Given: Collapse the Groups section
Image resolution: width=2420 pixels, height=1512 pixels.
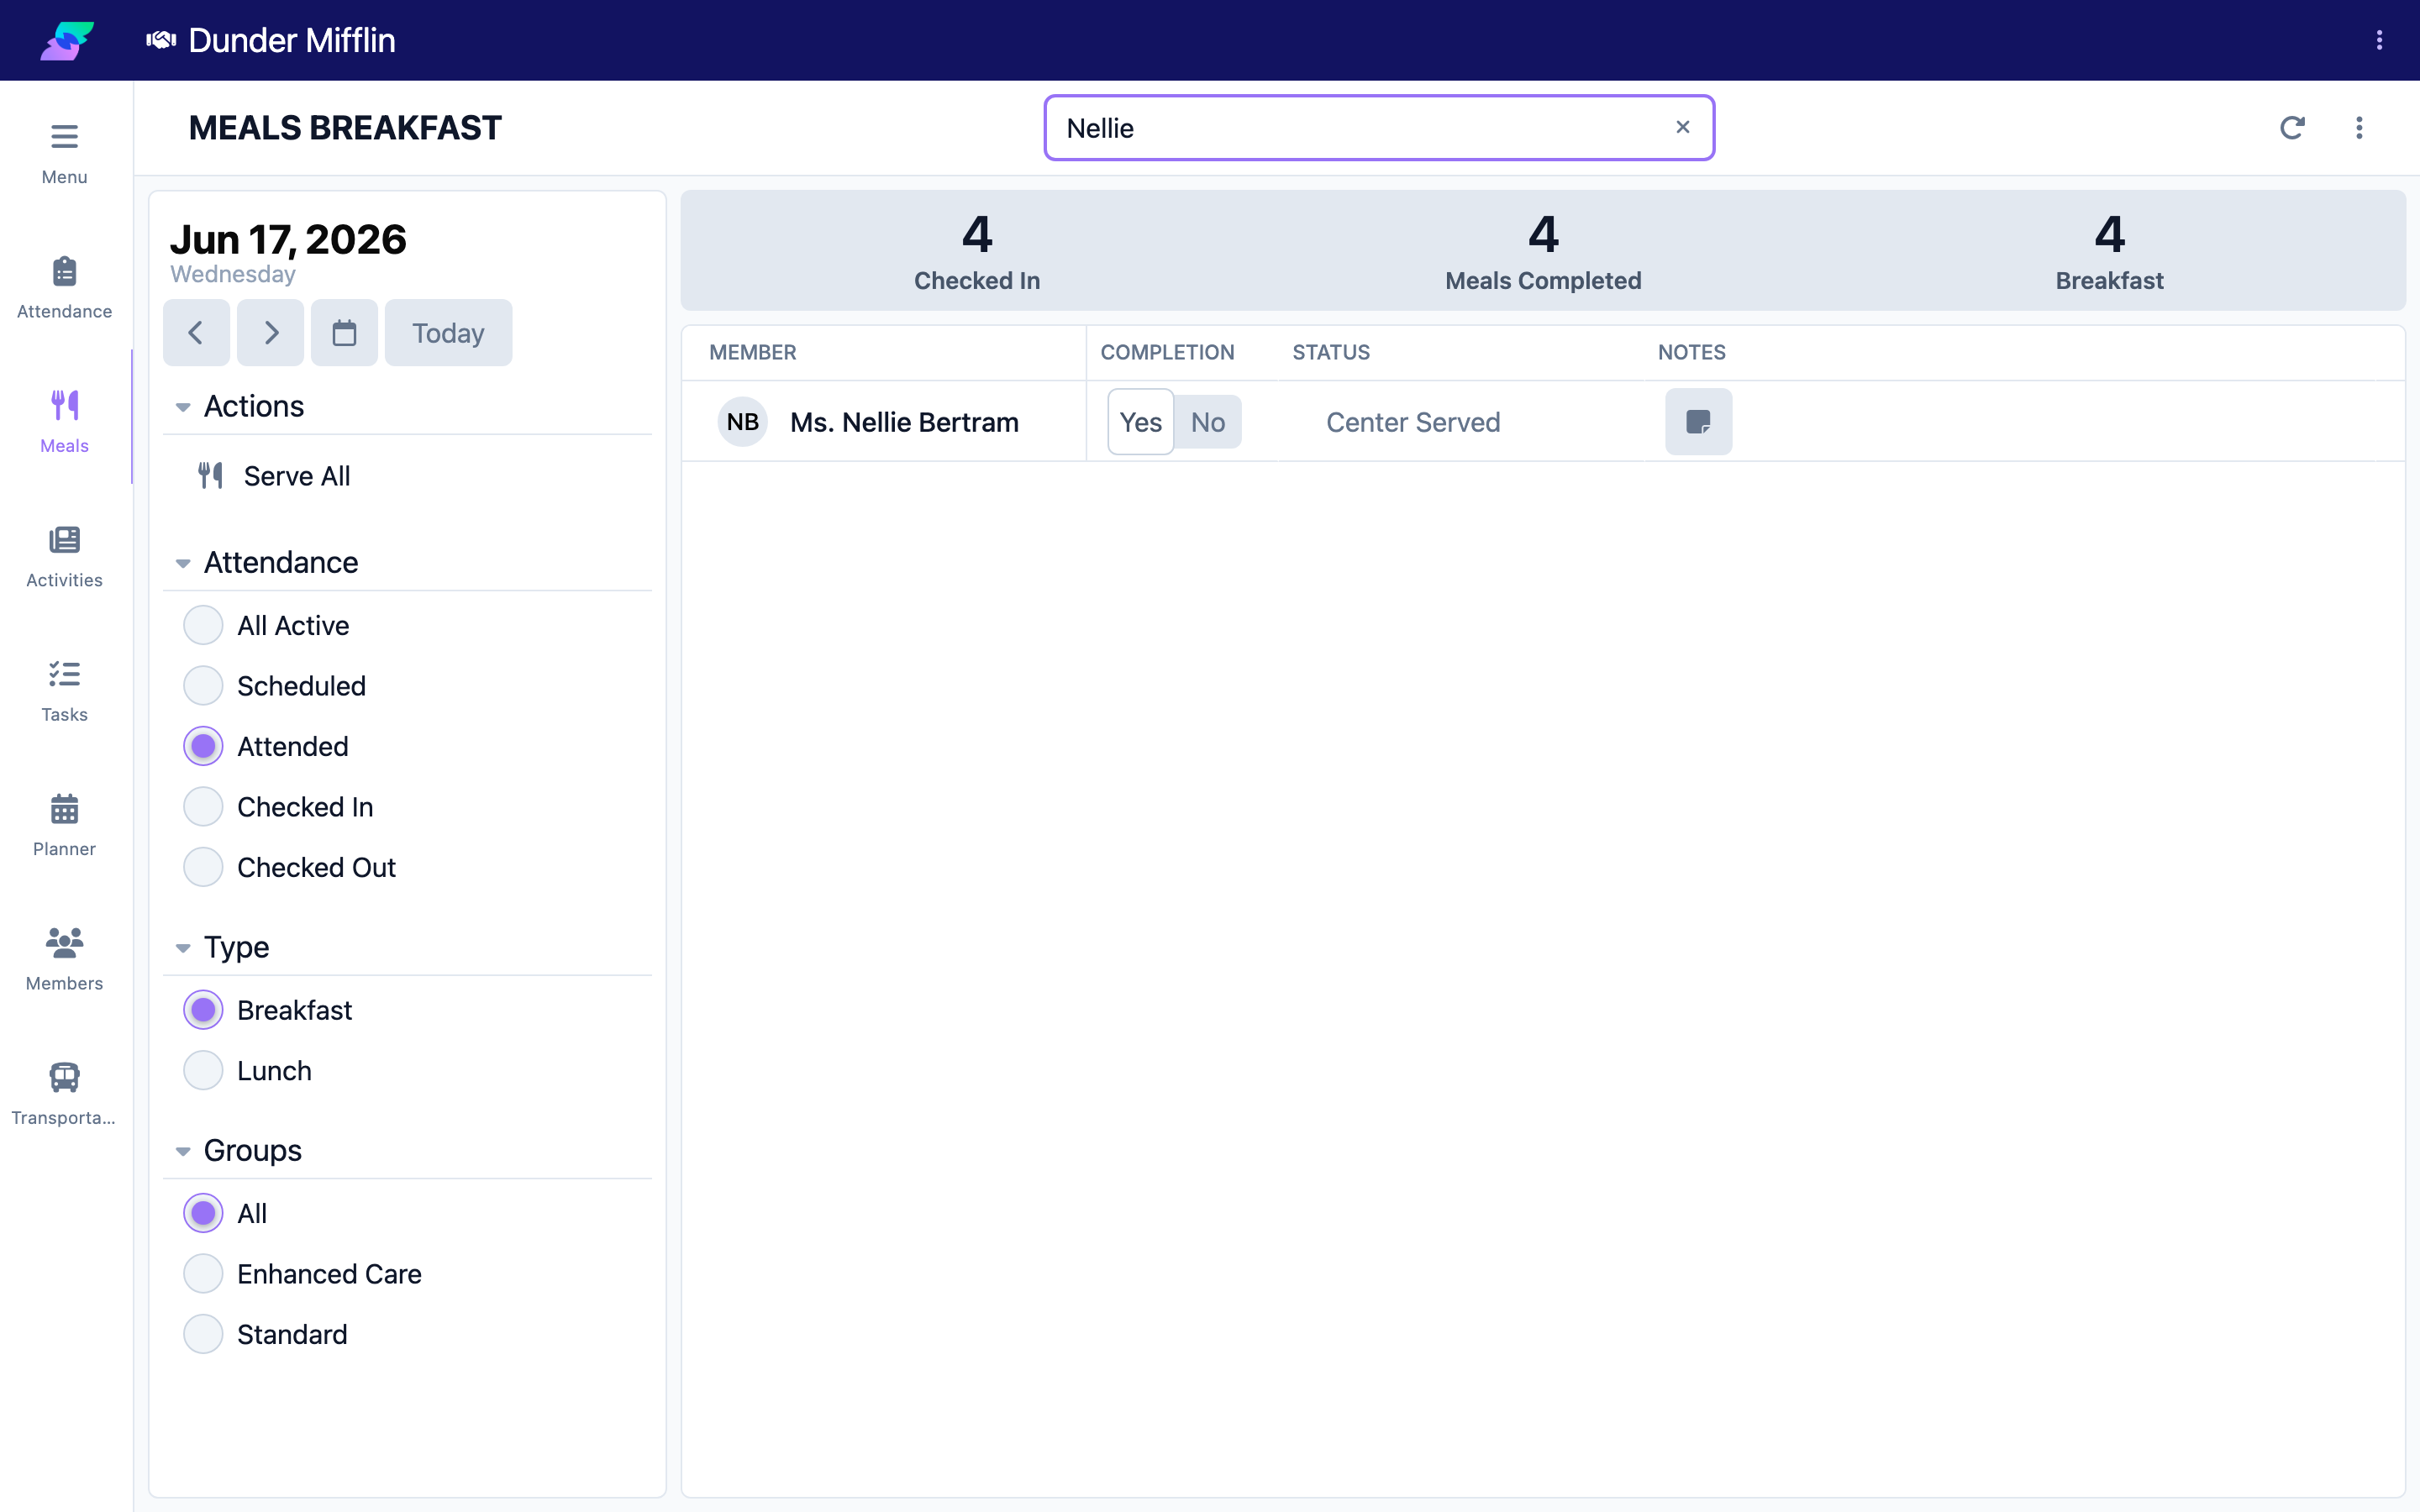Looking at the screenshot, I should (x=183, y=1151).
